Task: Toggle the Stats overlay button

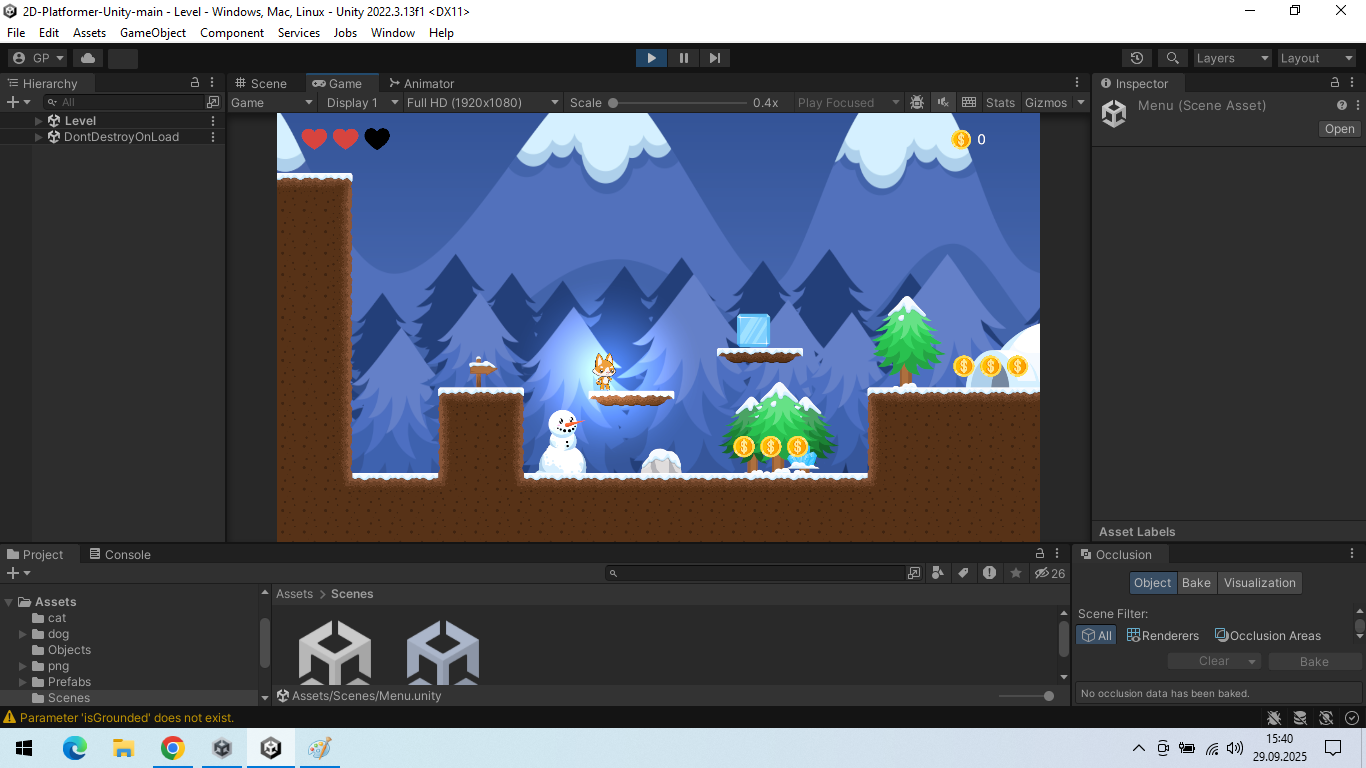Action: [x=1000, y=102]
